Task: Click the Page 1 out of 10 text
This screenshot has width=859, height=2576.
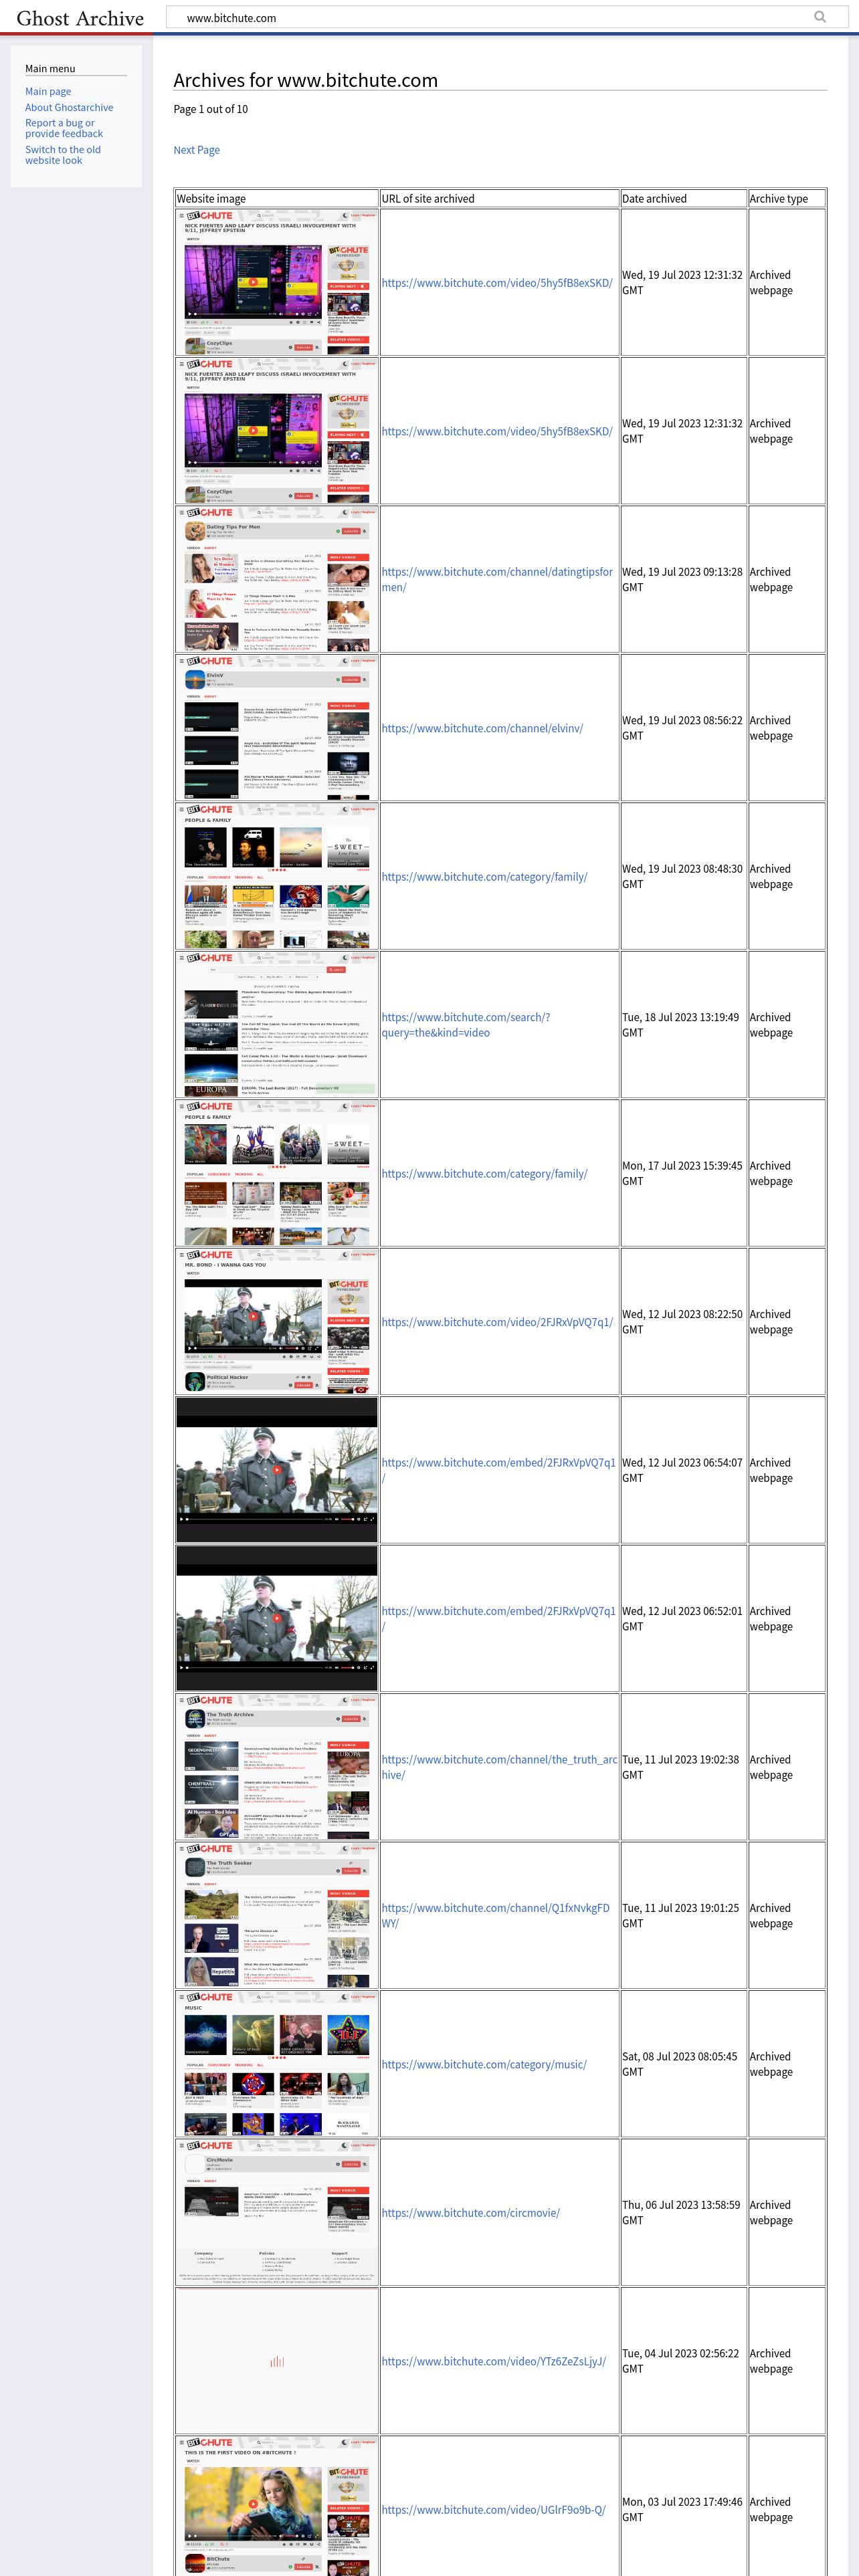Action: (x=211, y=109)
